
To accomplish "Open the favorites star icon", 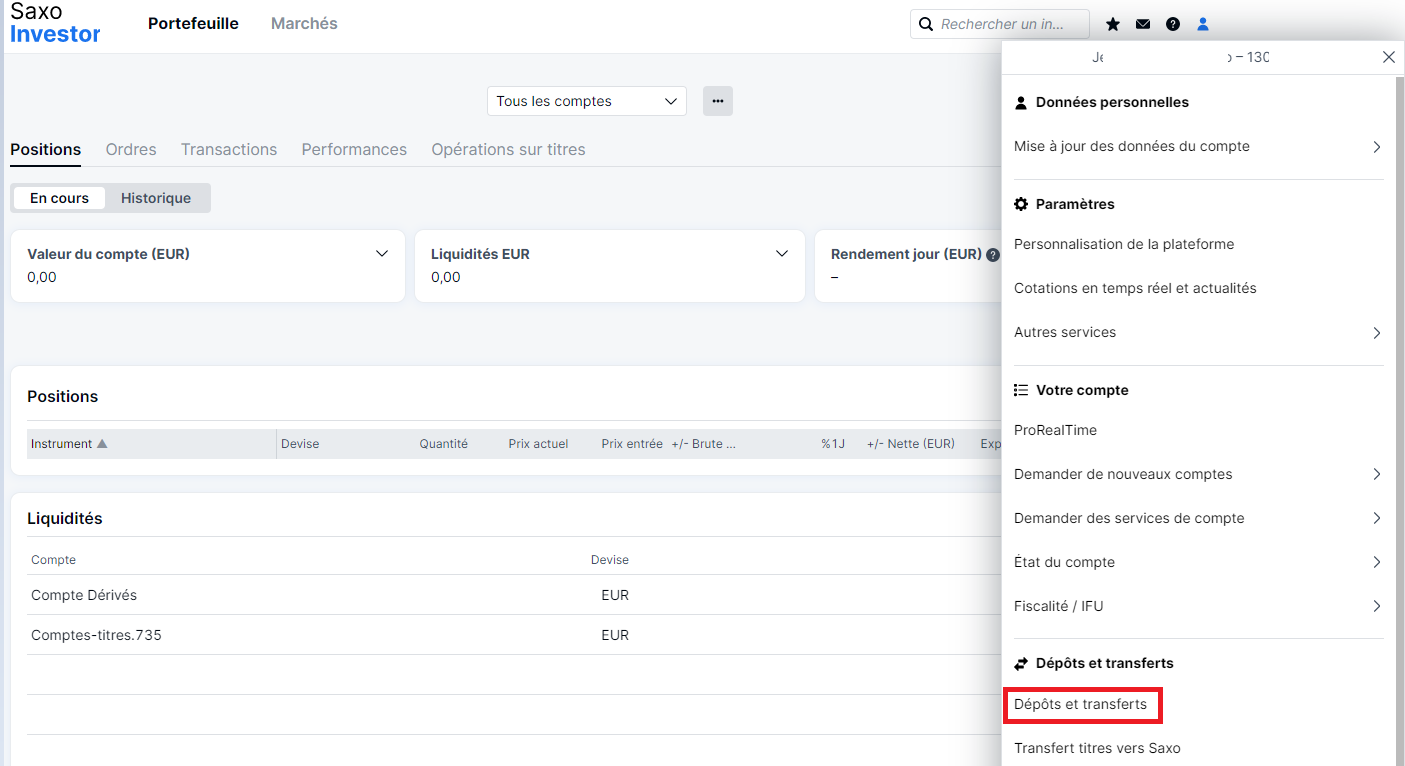I will click(x=1113, y=24).
